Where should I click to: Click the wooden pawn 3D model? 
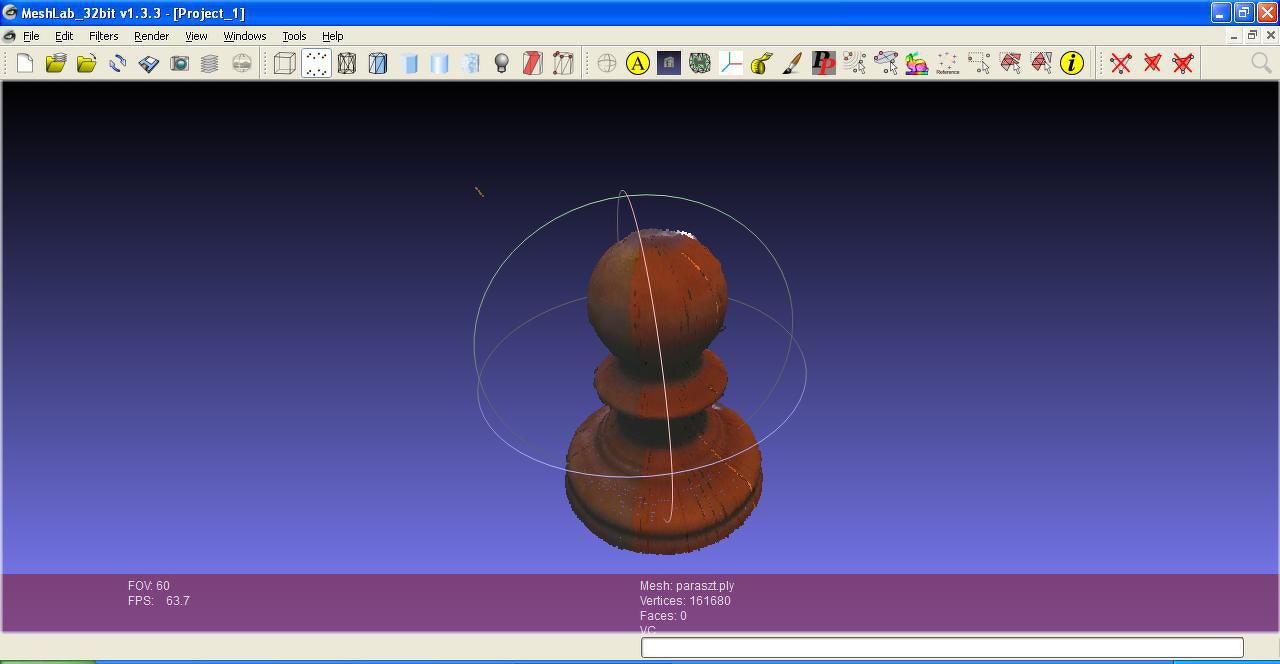tap(662, 390)
